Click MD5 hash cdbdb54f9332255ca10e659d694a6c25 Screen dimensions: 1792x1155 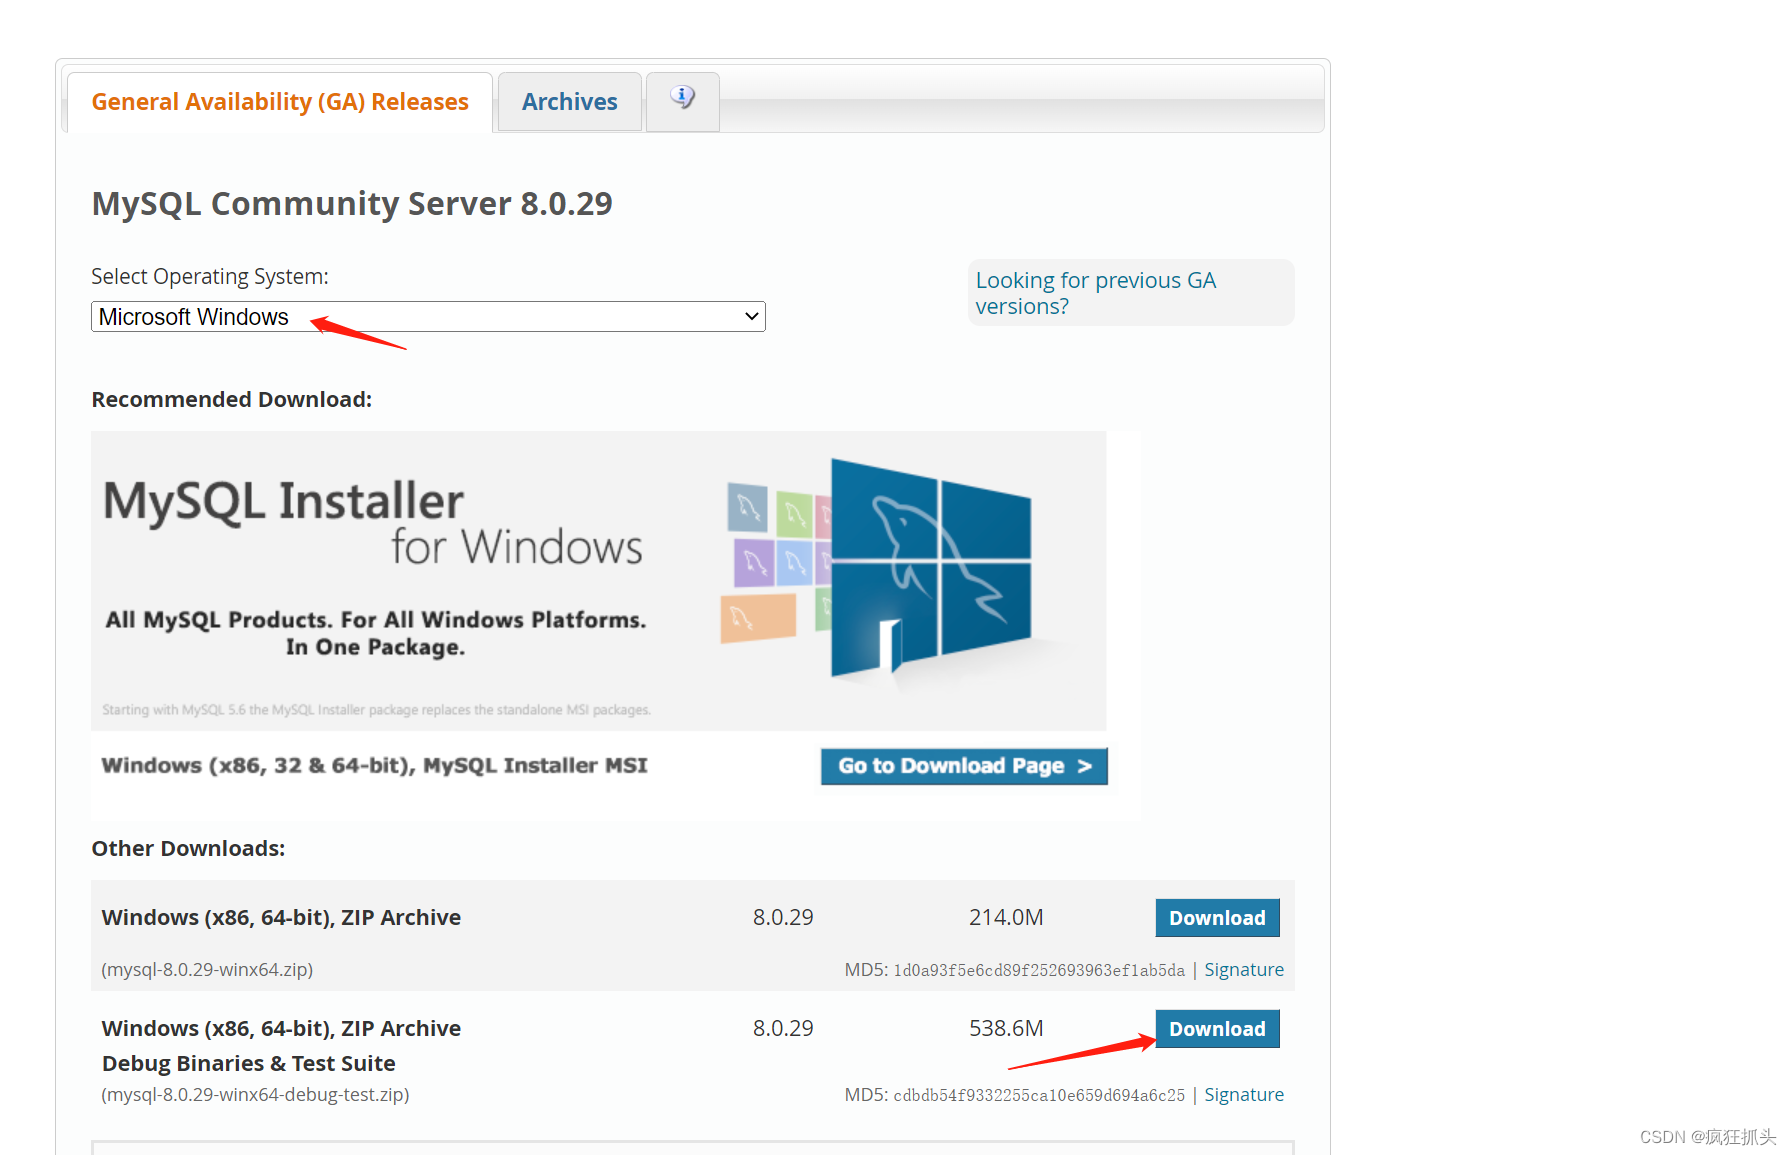tap(1039, 1095)
